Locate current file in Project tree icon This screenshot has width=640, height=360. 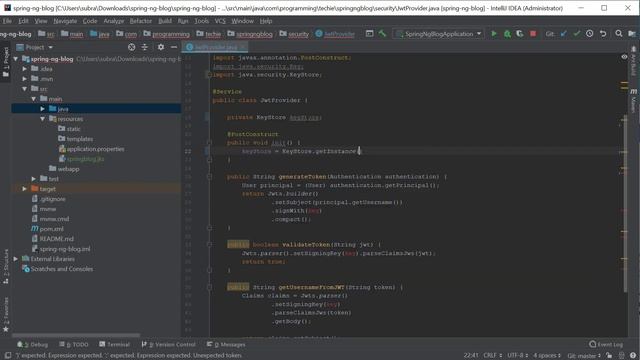[x=131, y=47]
